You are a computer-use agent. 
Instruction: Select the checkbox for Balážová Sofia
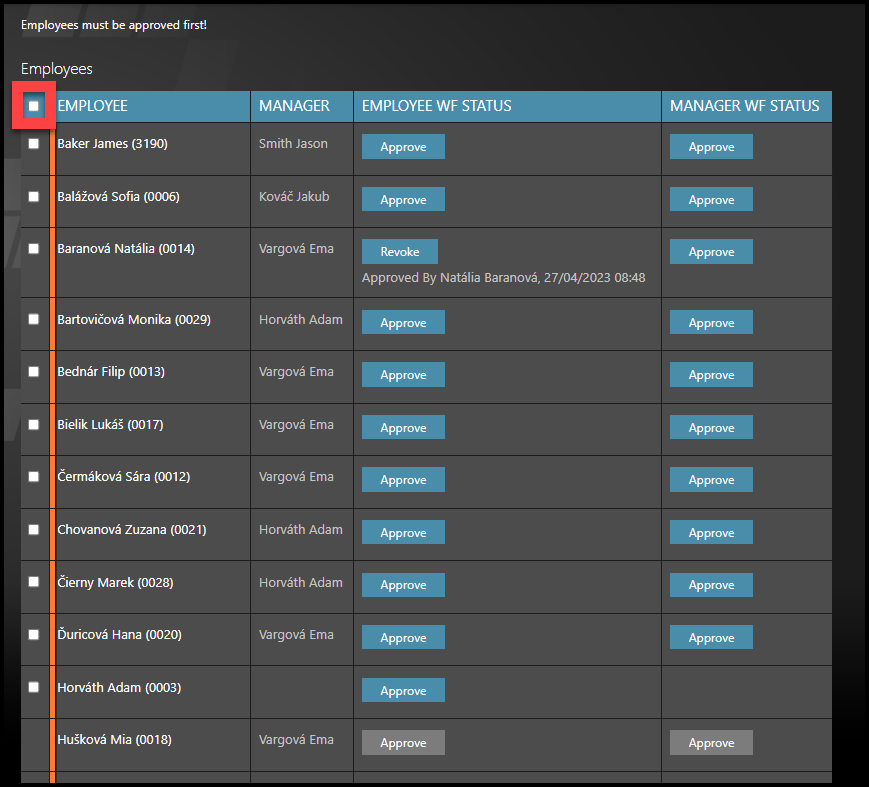click(x=34, y=197)
